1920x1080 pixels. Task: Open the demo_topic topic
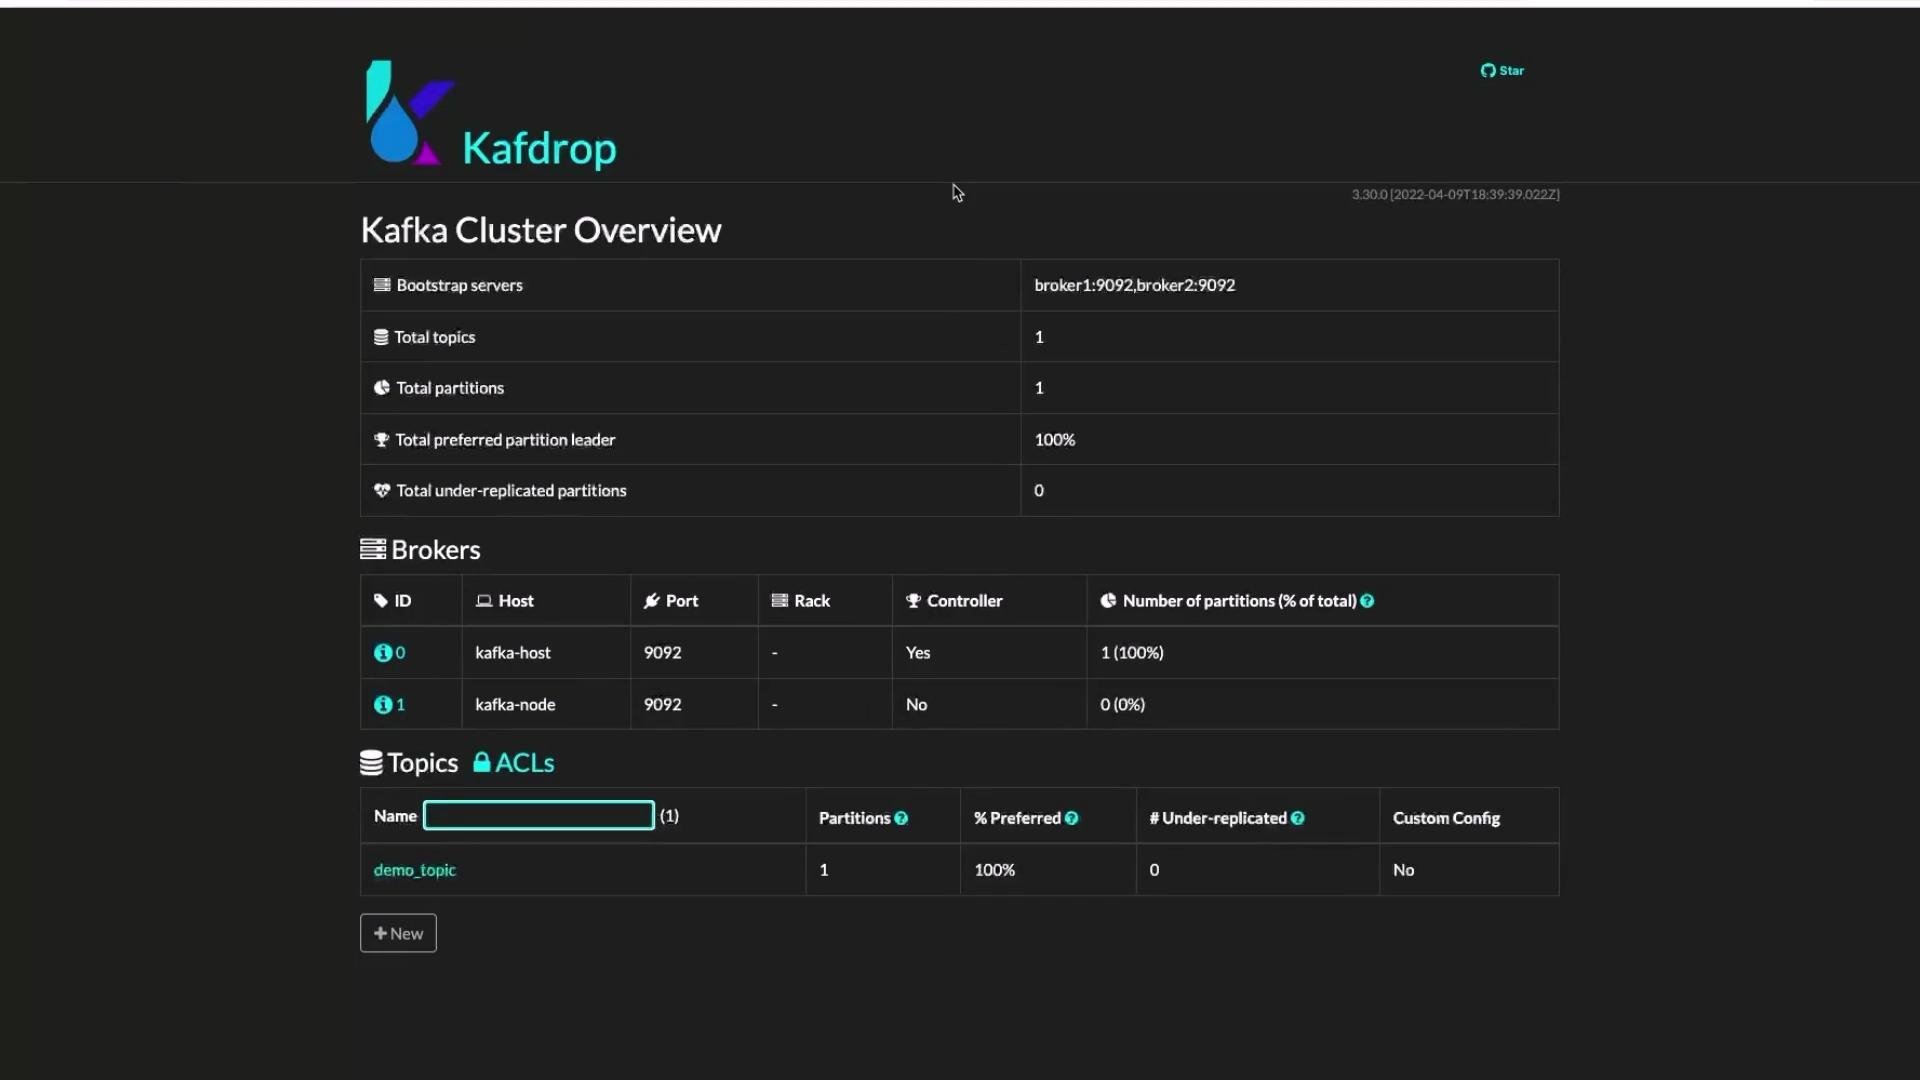tap(415, 870)
